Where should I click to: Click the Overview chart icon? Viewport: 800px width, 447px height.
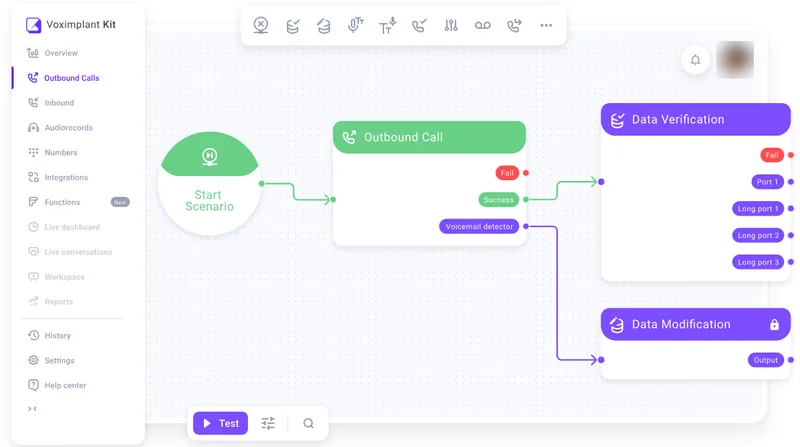coord(33,53)
